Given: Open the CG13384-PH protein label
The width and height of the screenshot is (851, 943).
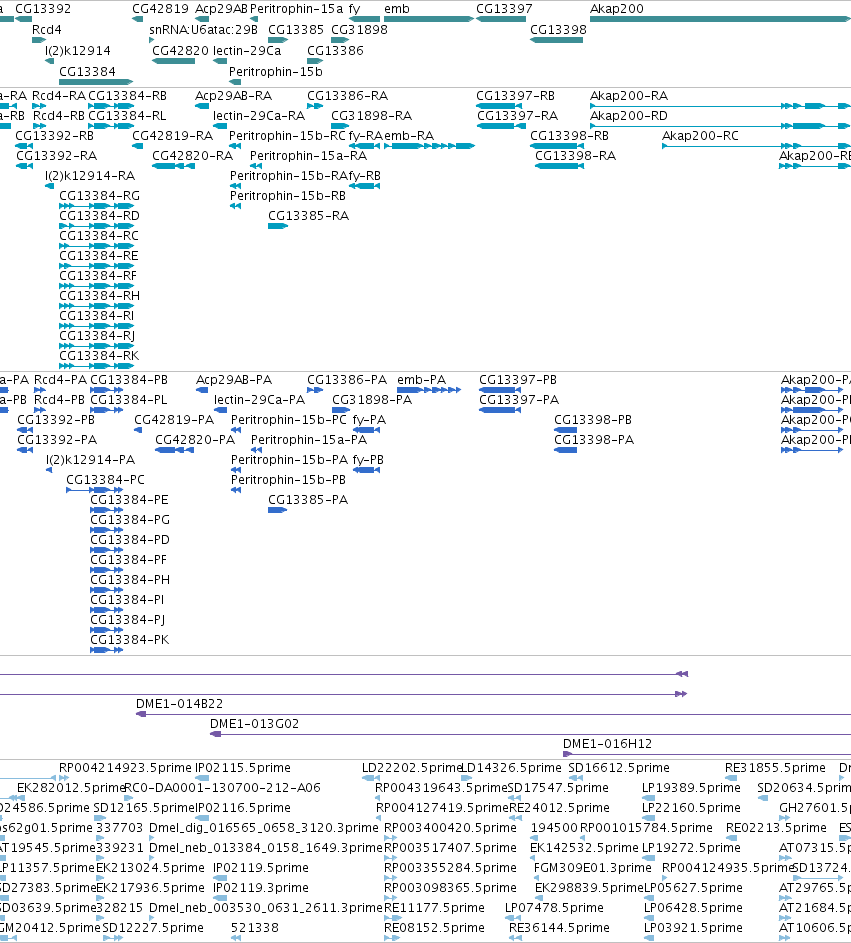Looking at the screenshot, I should pos(130,580).
